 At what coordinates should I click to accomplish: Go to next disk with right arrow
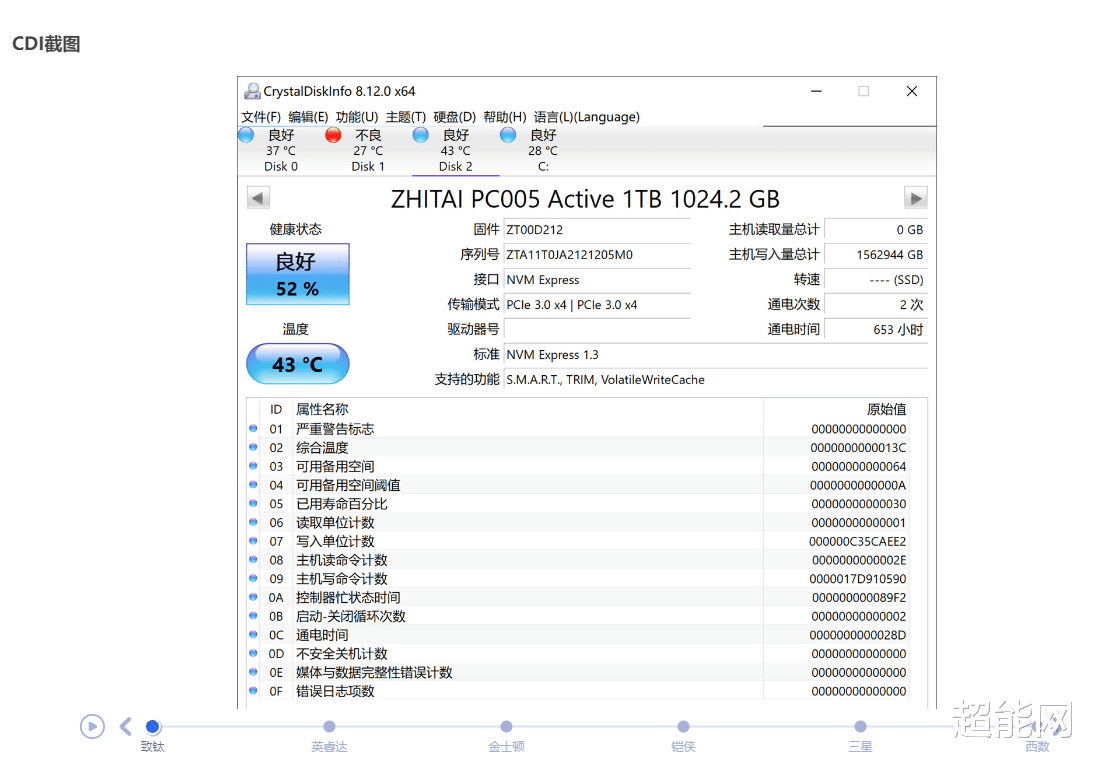916,198
